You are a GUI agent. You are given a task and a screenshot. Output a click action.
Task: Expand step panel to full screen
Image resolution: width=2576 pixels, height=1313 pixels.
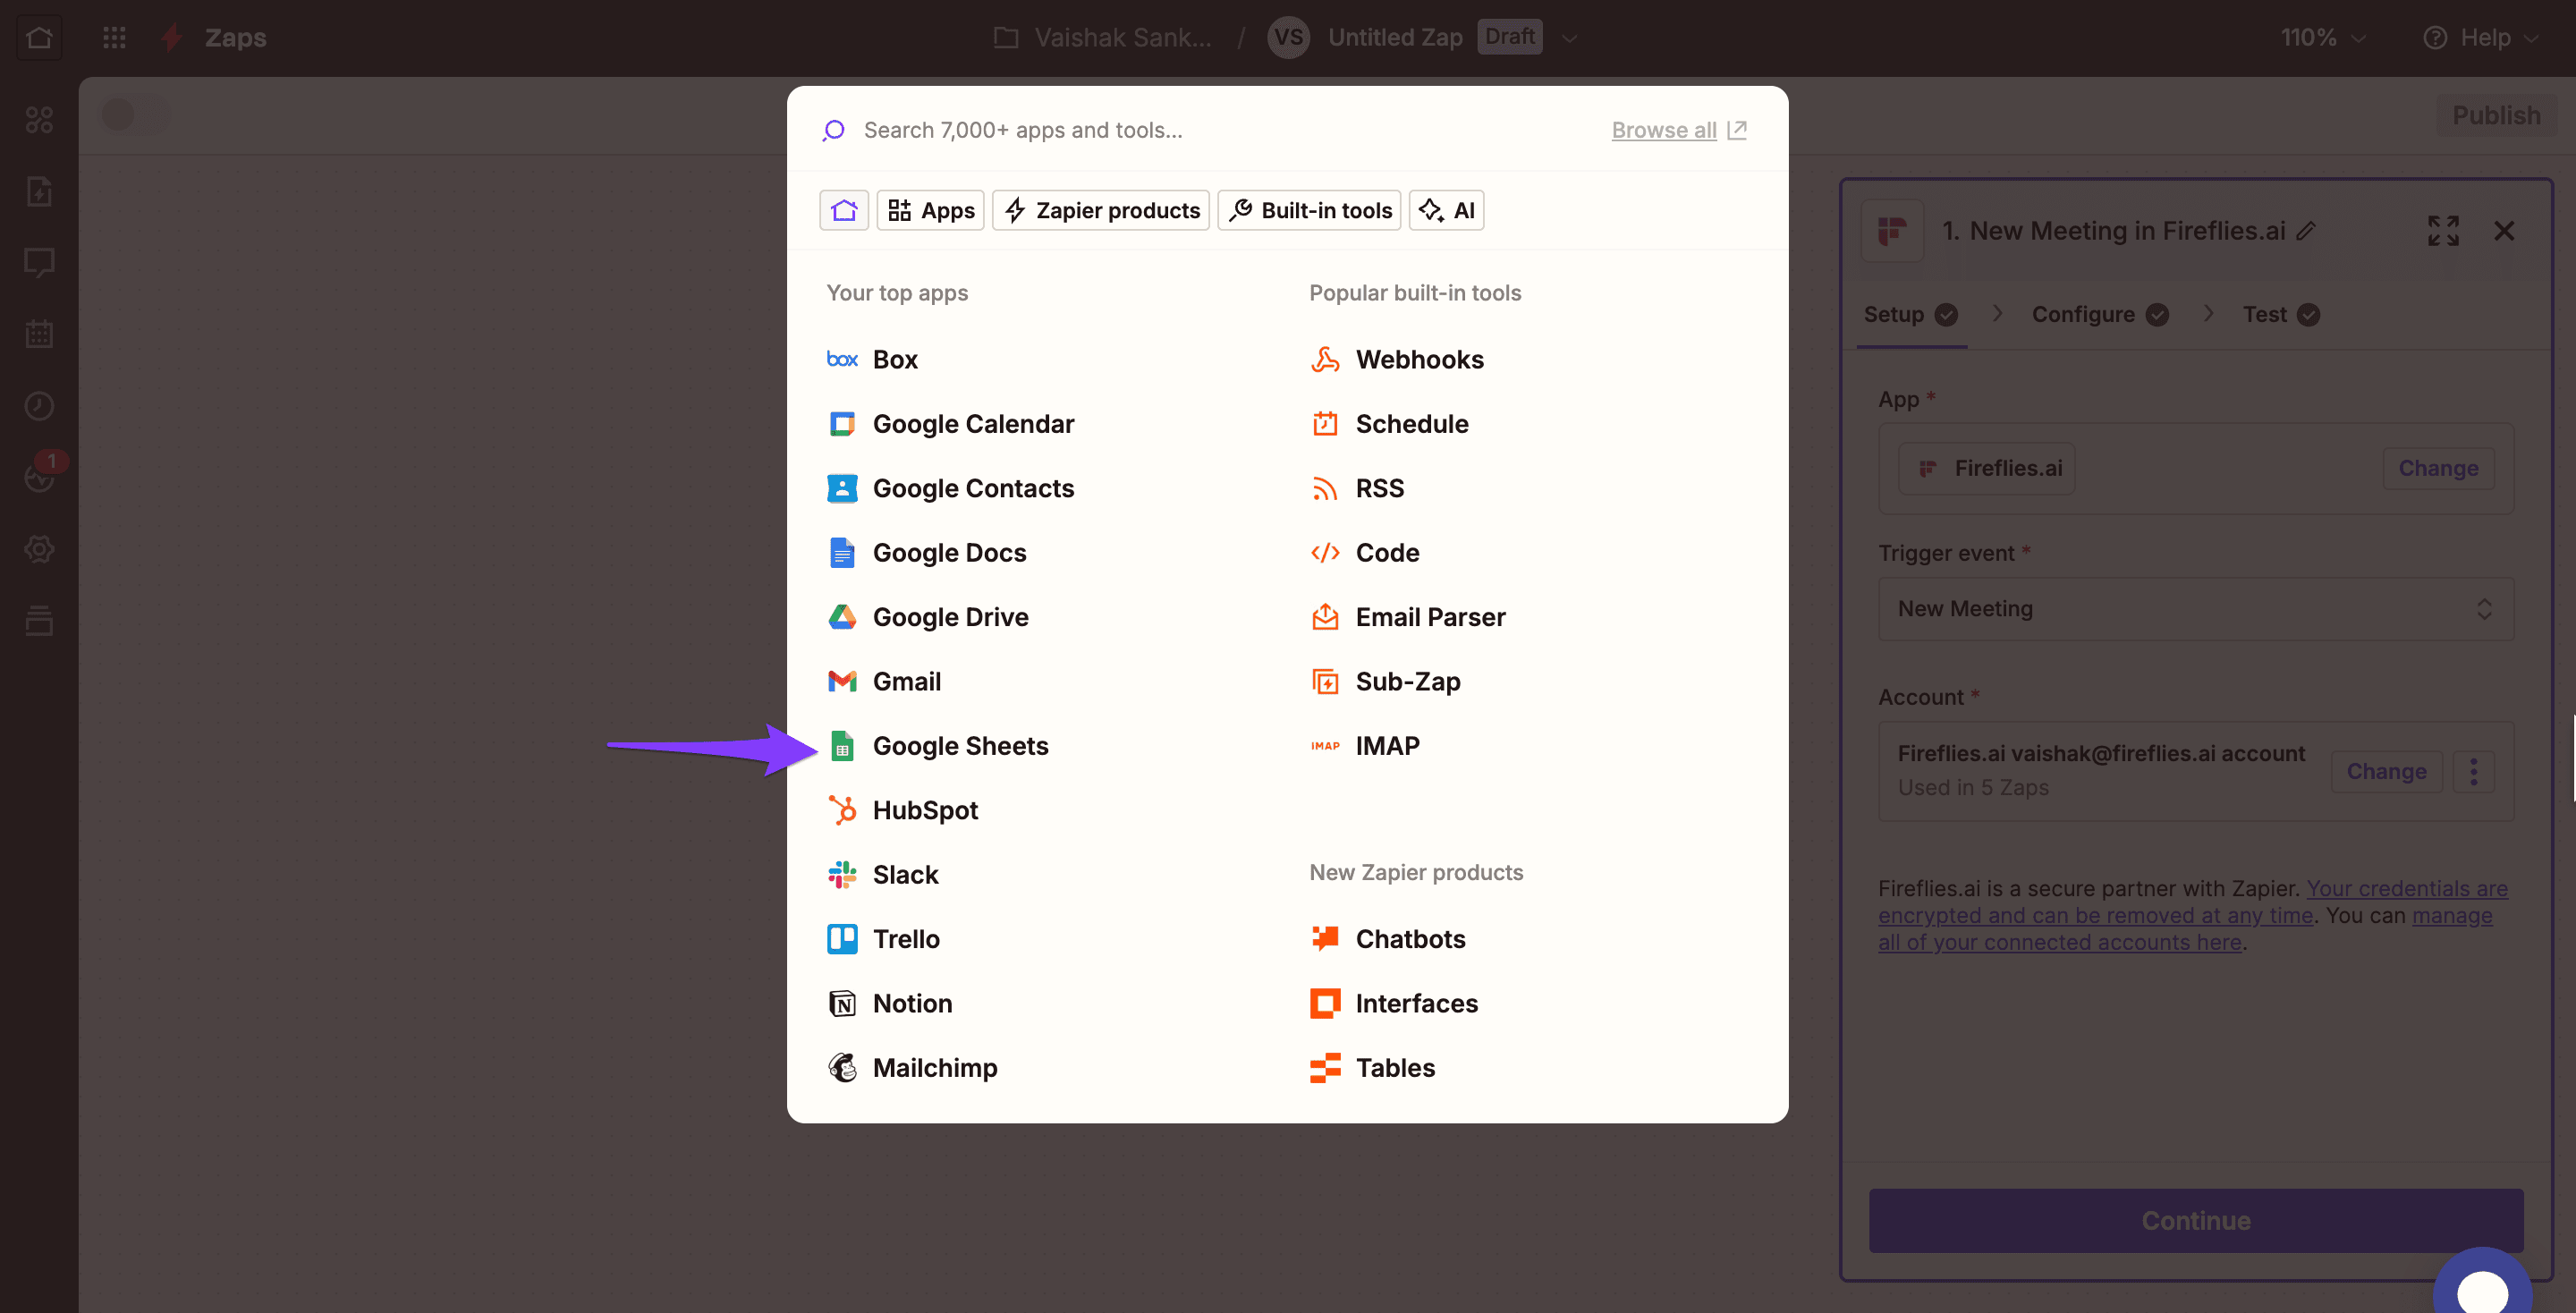click(x=2443, y=231)
